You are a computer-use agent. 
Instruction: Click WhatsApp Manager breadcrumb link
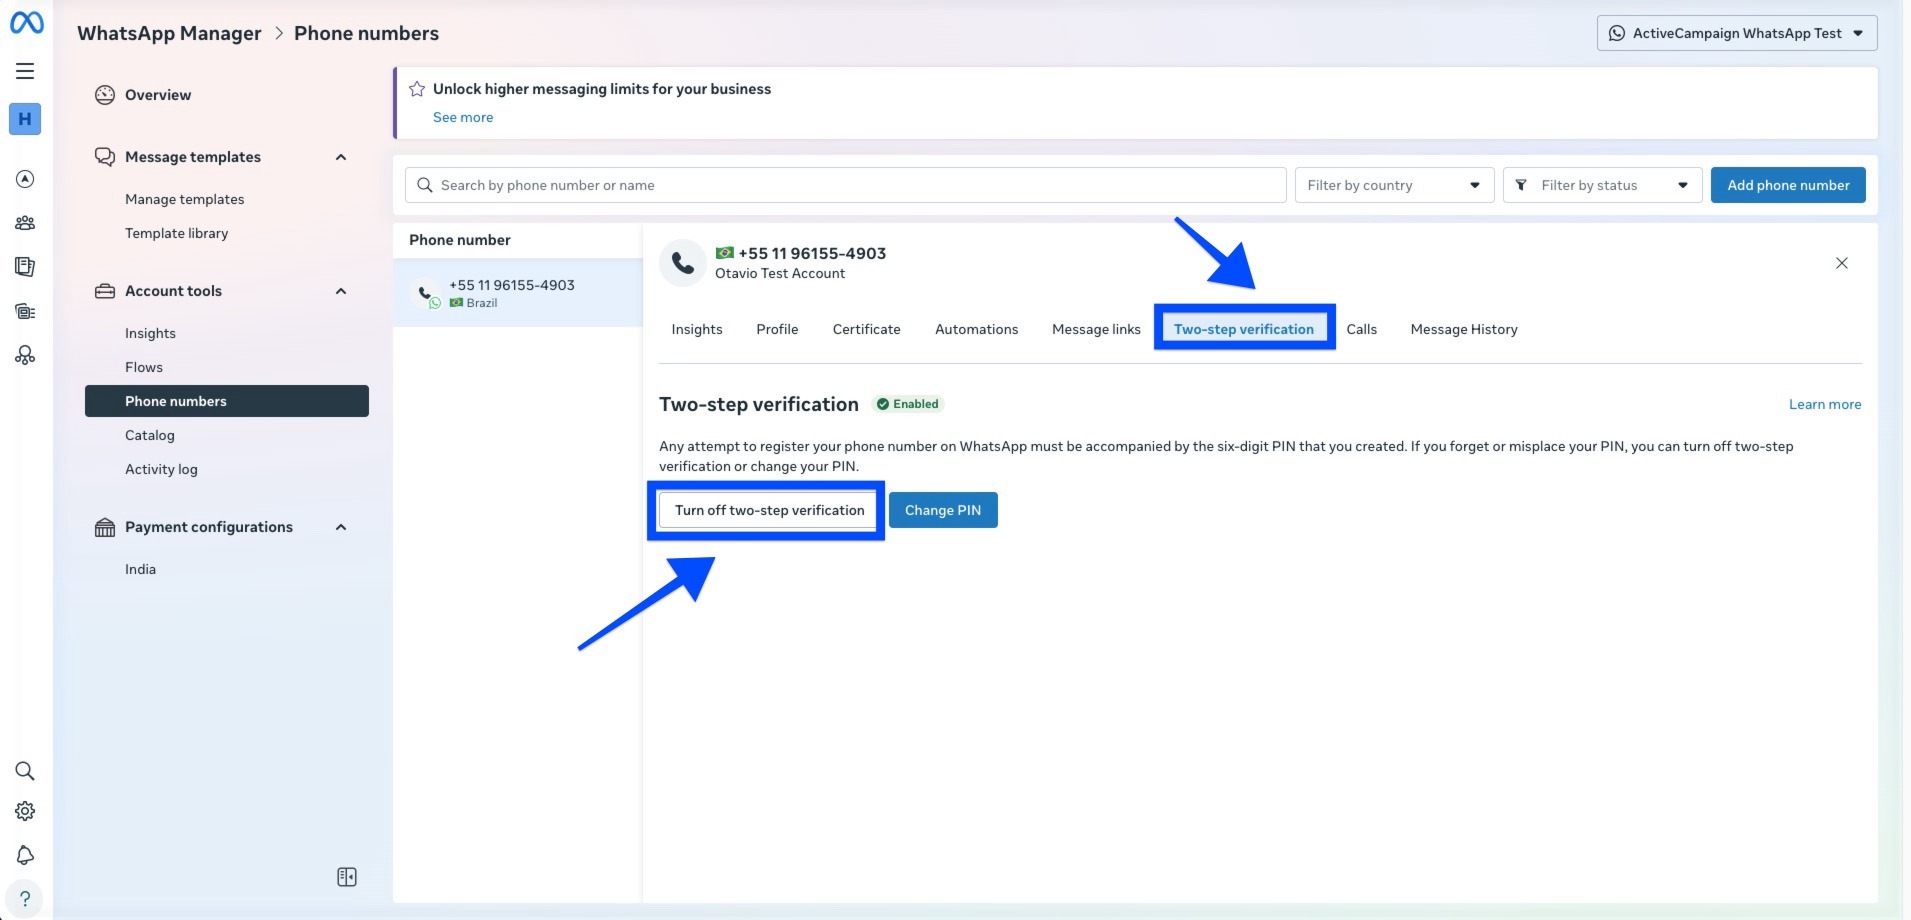point(169,33)
